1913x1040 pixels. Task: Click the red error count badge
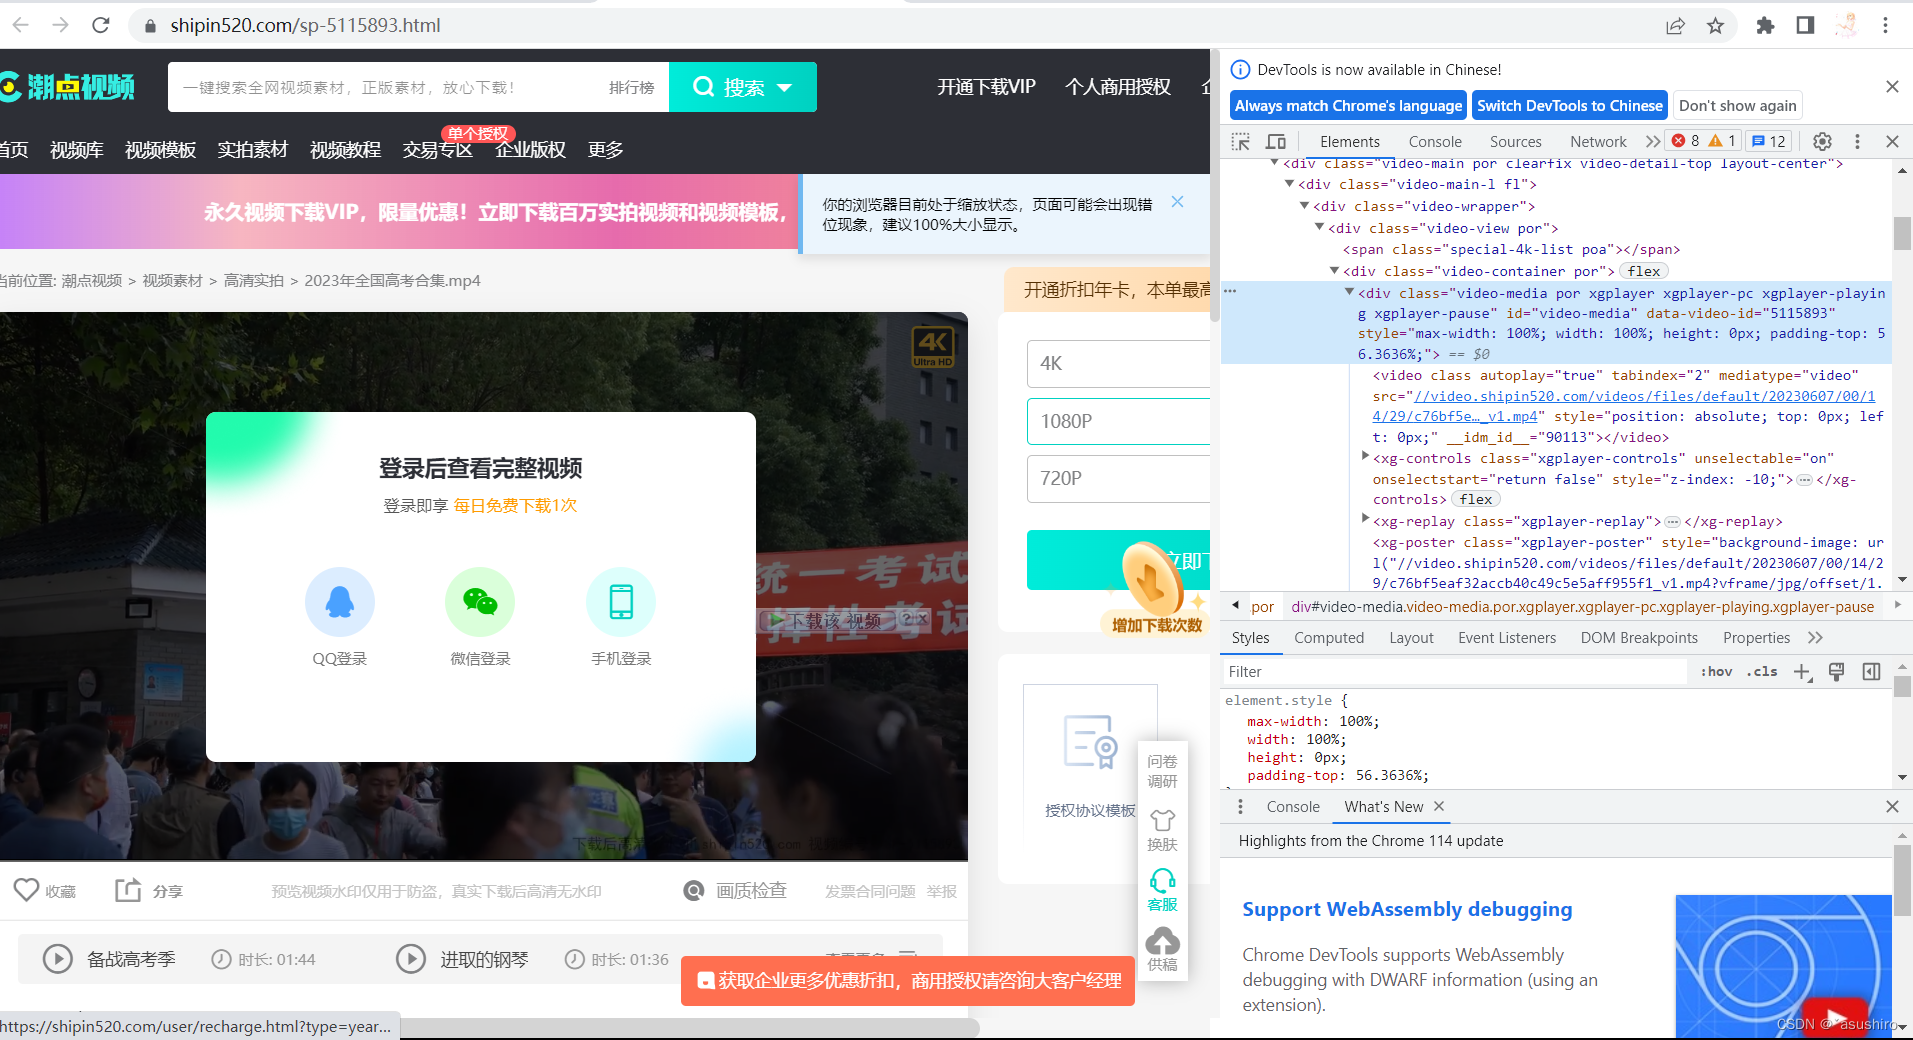(x=1686, y=141)
